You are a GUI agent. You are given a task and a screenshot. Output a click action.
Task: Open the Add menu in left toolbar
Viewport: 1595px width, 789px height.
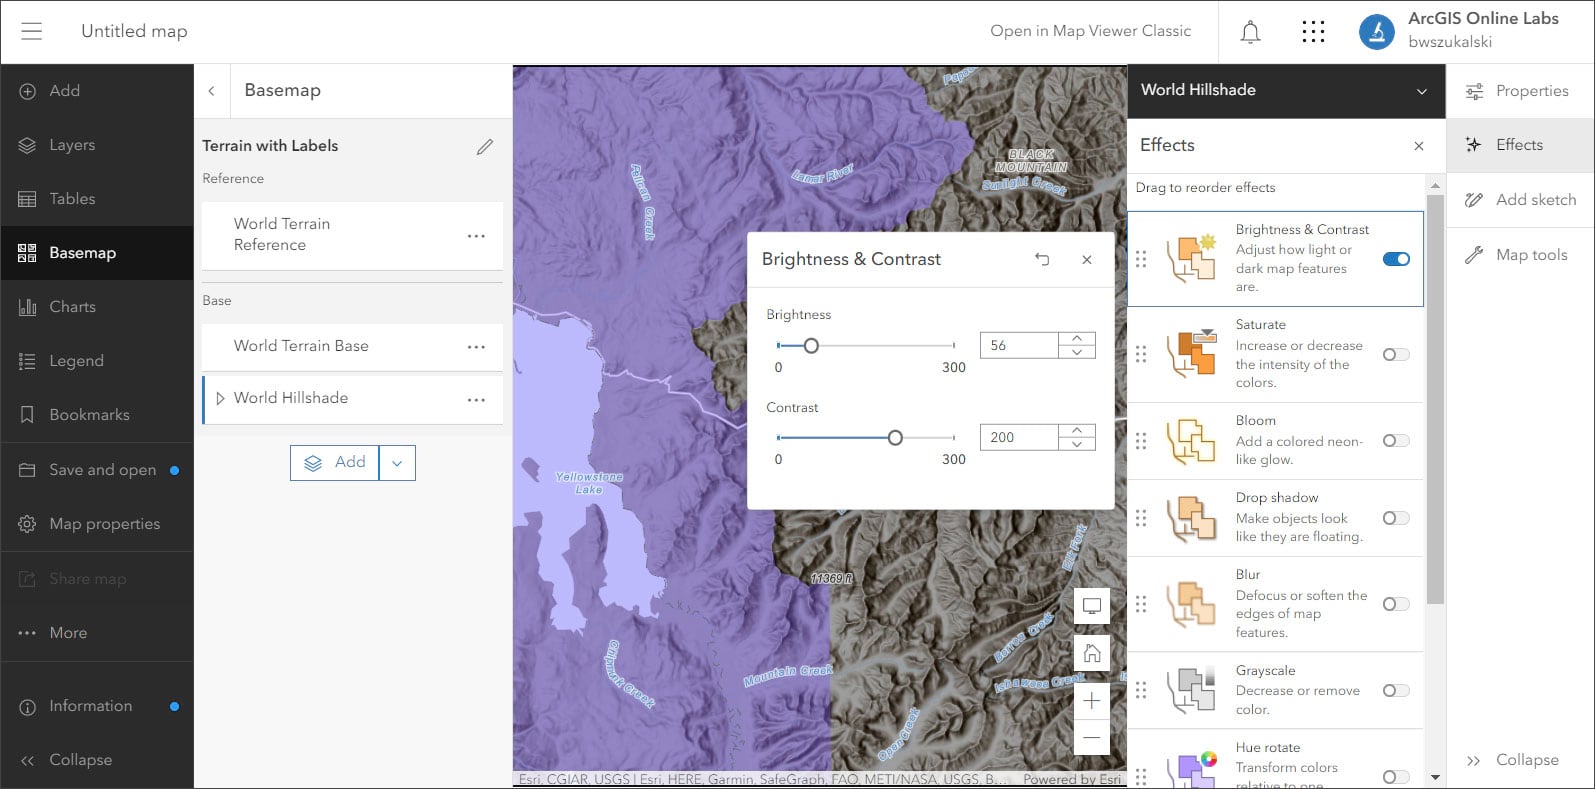[97, 91]
